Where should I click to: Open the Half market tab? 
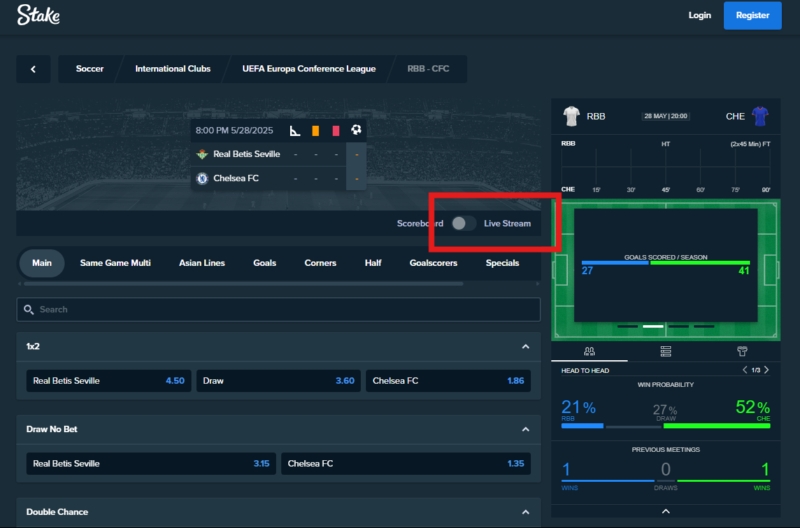pyautogui.click(x=373, y=263)
